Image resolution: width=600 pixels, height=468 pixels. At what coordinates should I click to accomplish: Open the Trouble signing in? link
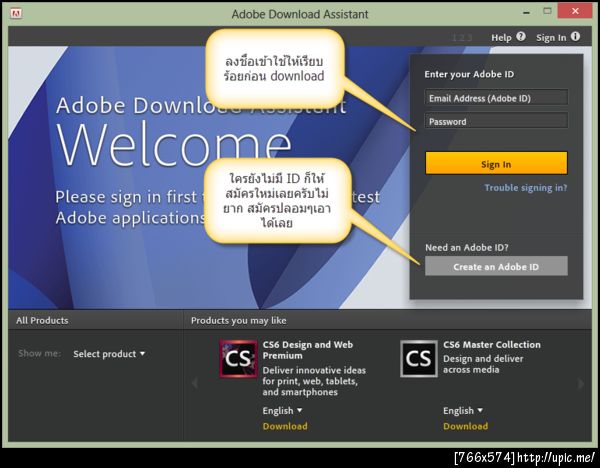tap(526, 188)
